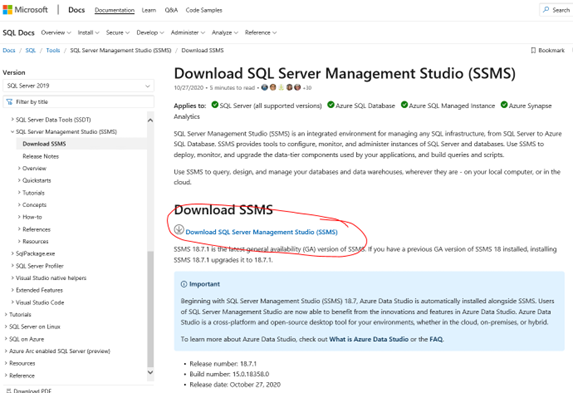Open the Search magnifier icon
Screen dimensions: 573x393
coord(546,10)
